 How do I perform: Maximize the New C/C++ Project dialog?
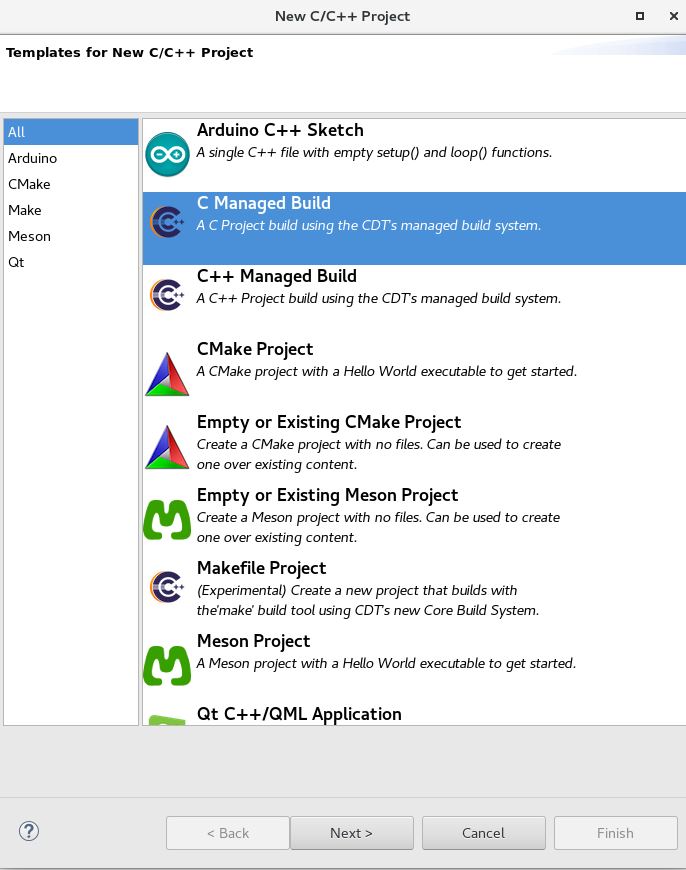pos(640,16)
